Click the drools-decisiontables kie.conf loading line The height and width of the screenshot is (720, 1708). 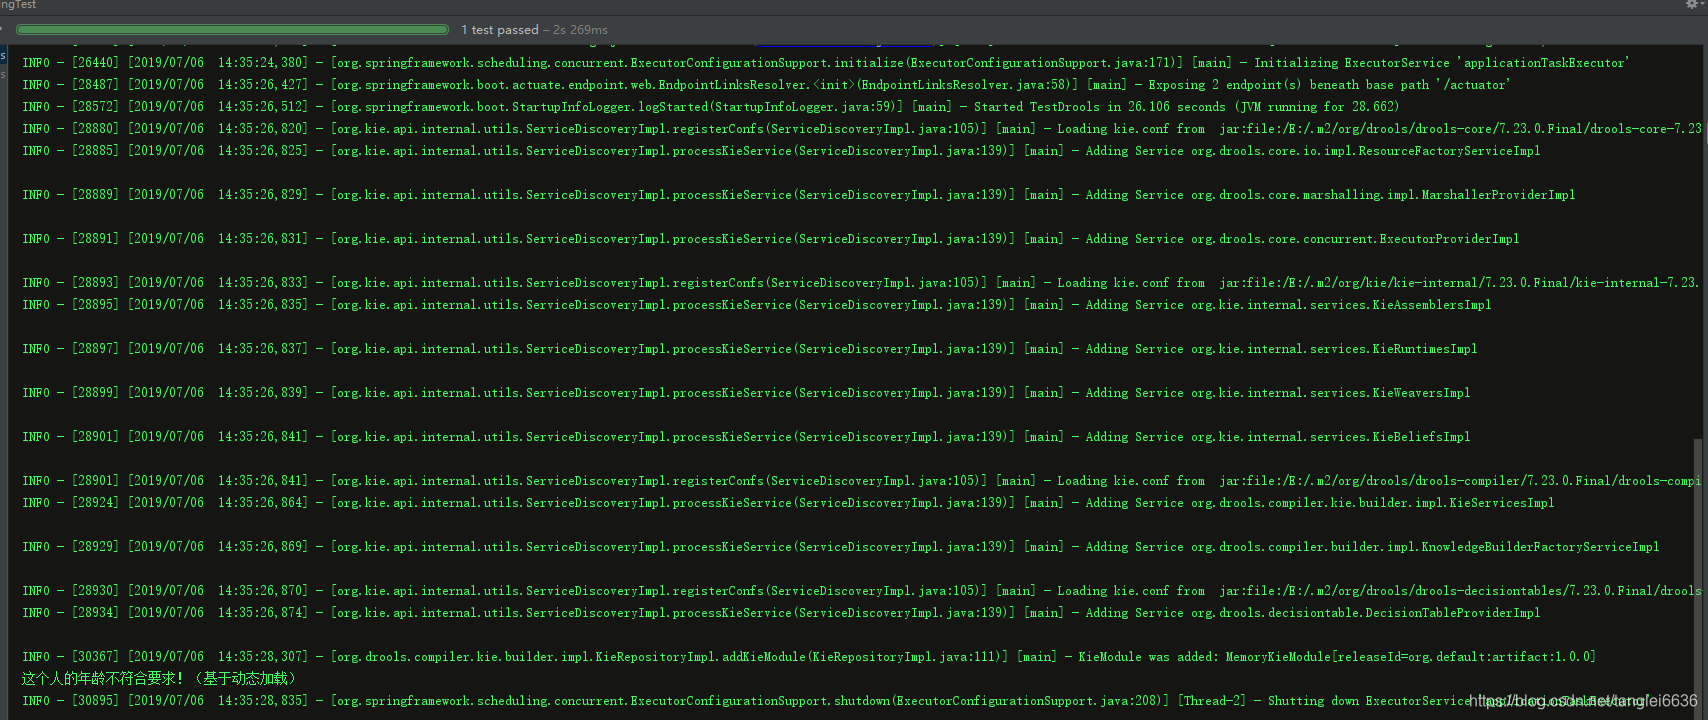click(x=862, y=591)
